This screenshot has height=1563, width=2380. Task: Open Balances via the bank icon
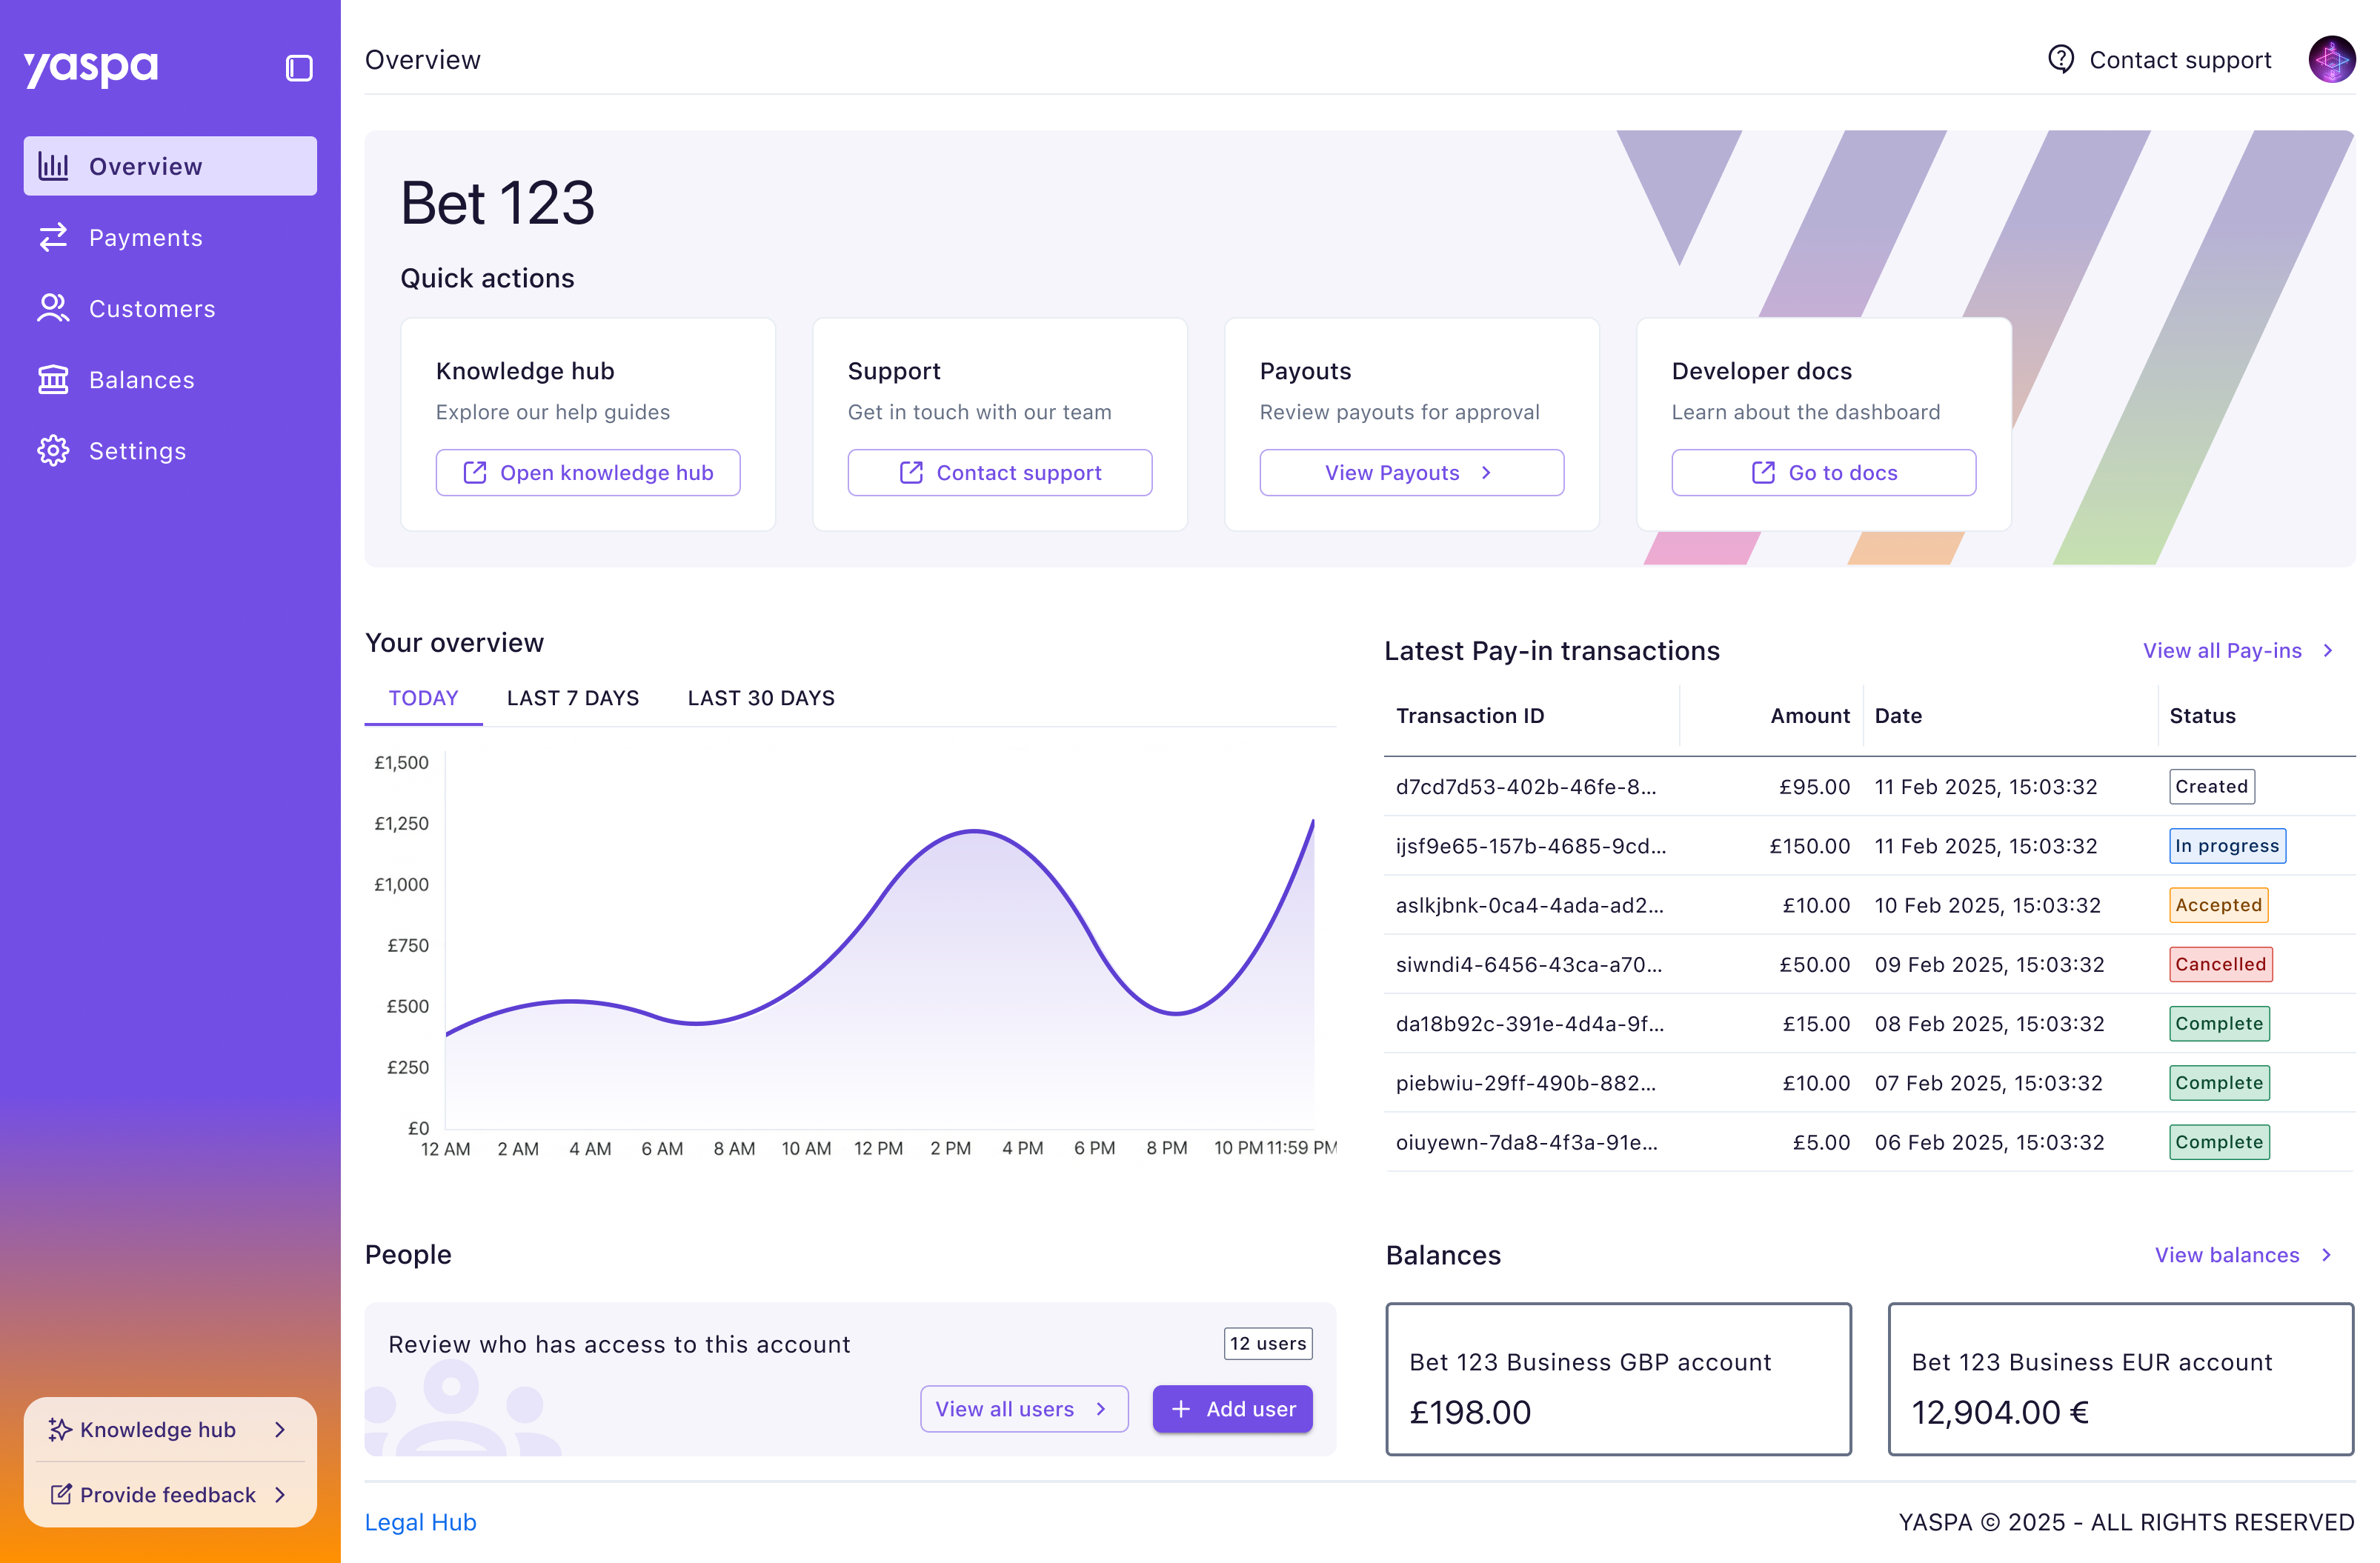click(x=53, y=379)
